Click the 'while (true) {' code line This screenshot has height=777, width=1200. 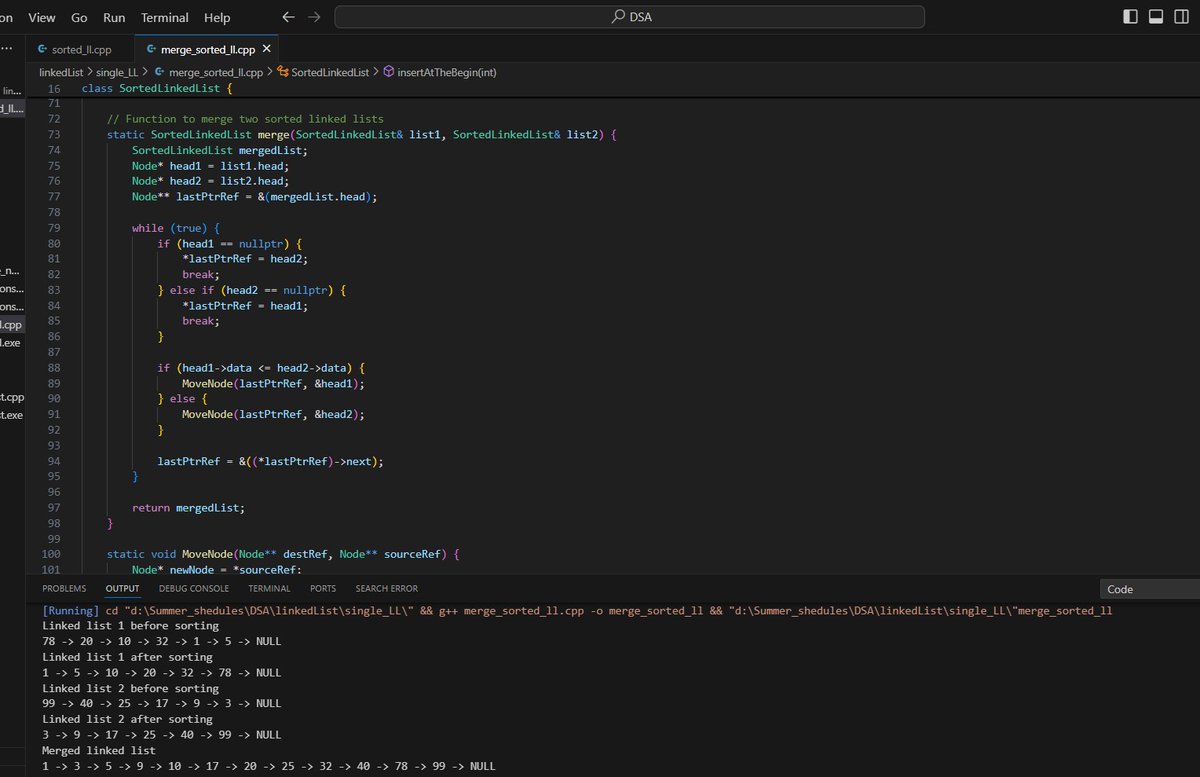pyautogui.click(x=175, y=228)
